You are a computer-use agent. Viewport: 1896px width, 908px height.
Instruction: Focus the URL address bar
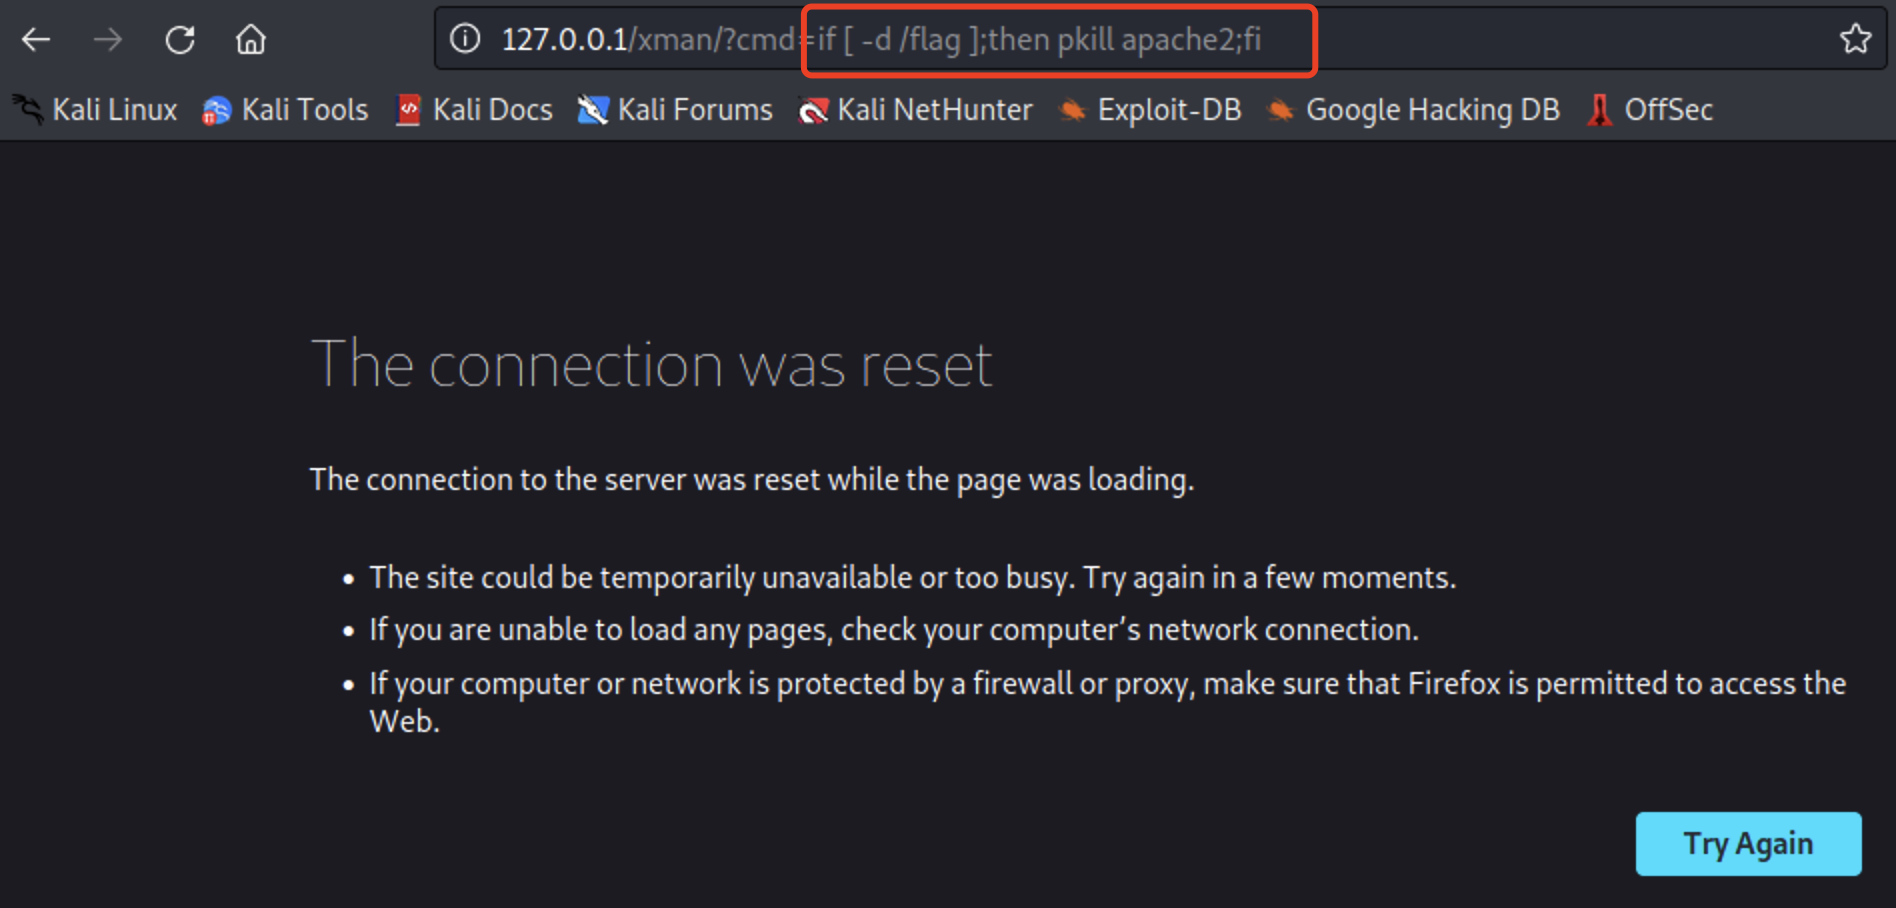pyautogui.click(x=1500, y=39)
